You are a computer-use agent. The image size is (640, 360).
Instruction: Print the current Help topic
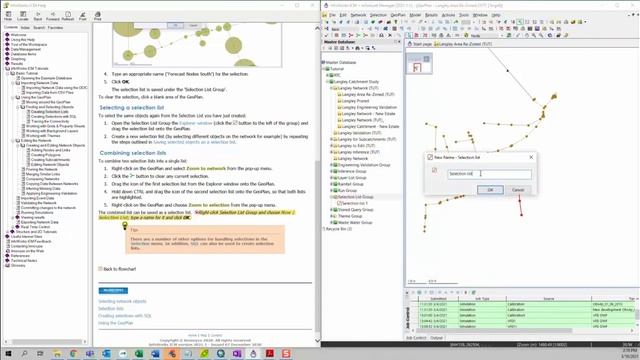[x=98, y=16]
